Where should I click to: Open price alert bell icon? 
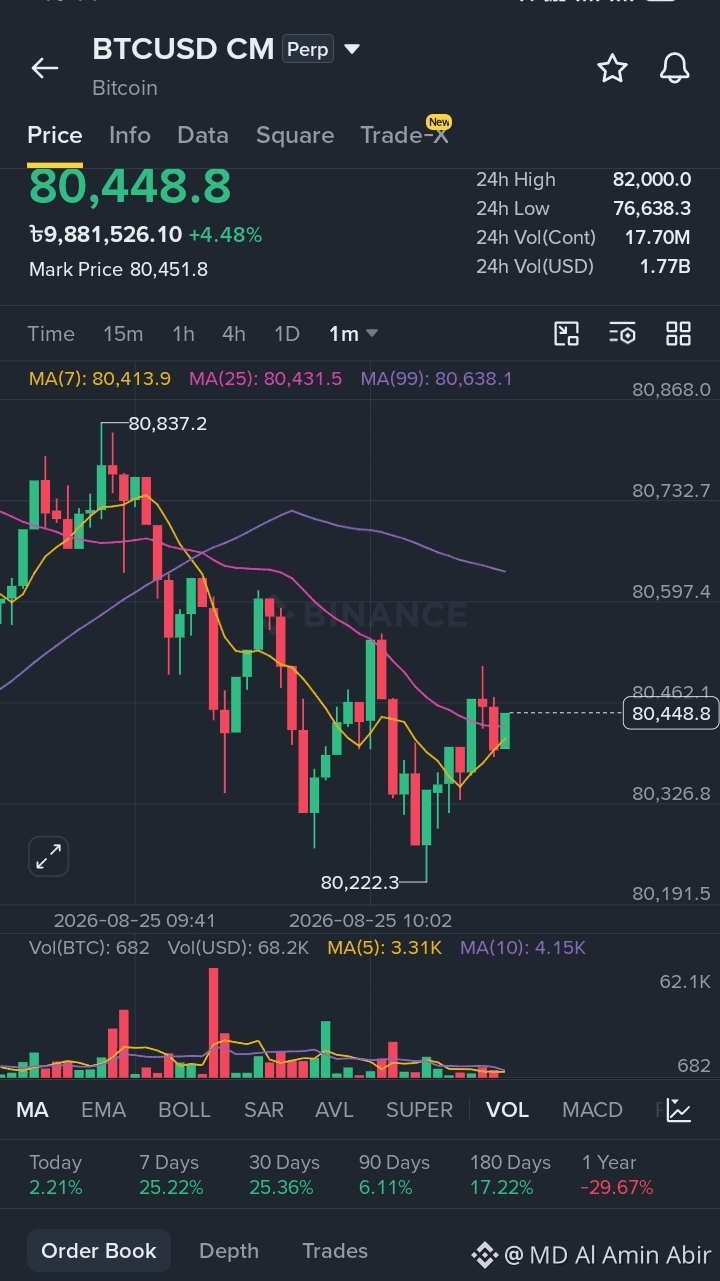point(675,68)
